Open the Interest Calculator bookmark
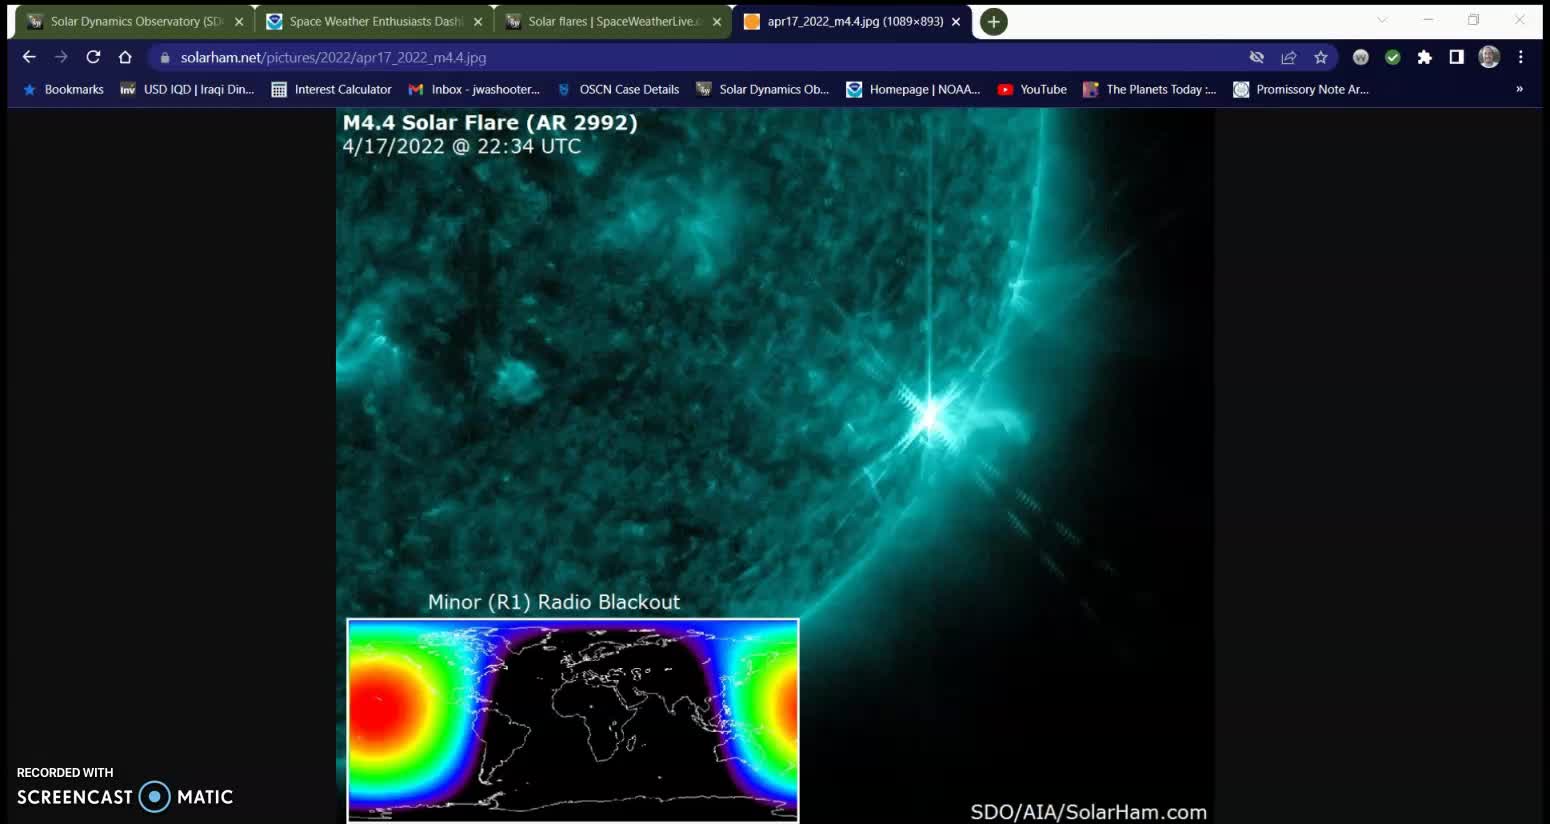Screen dimensions: 1550x824 pos(332,90)
